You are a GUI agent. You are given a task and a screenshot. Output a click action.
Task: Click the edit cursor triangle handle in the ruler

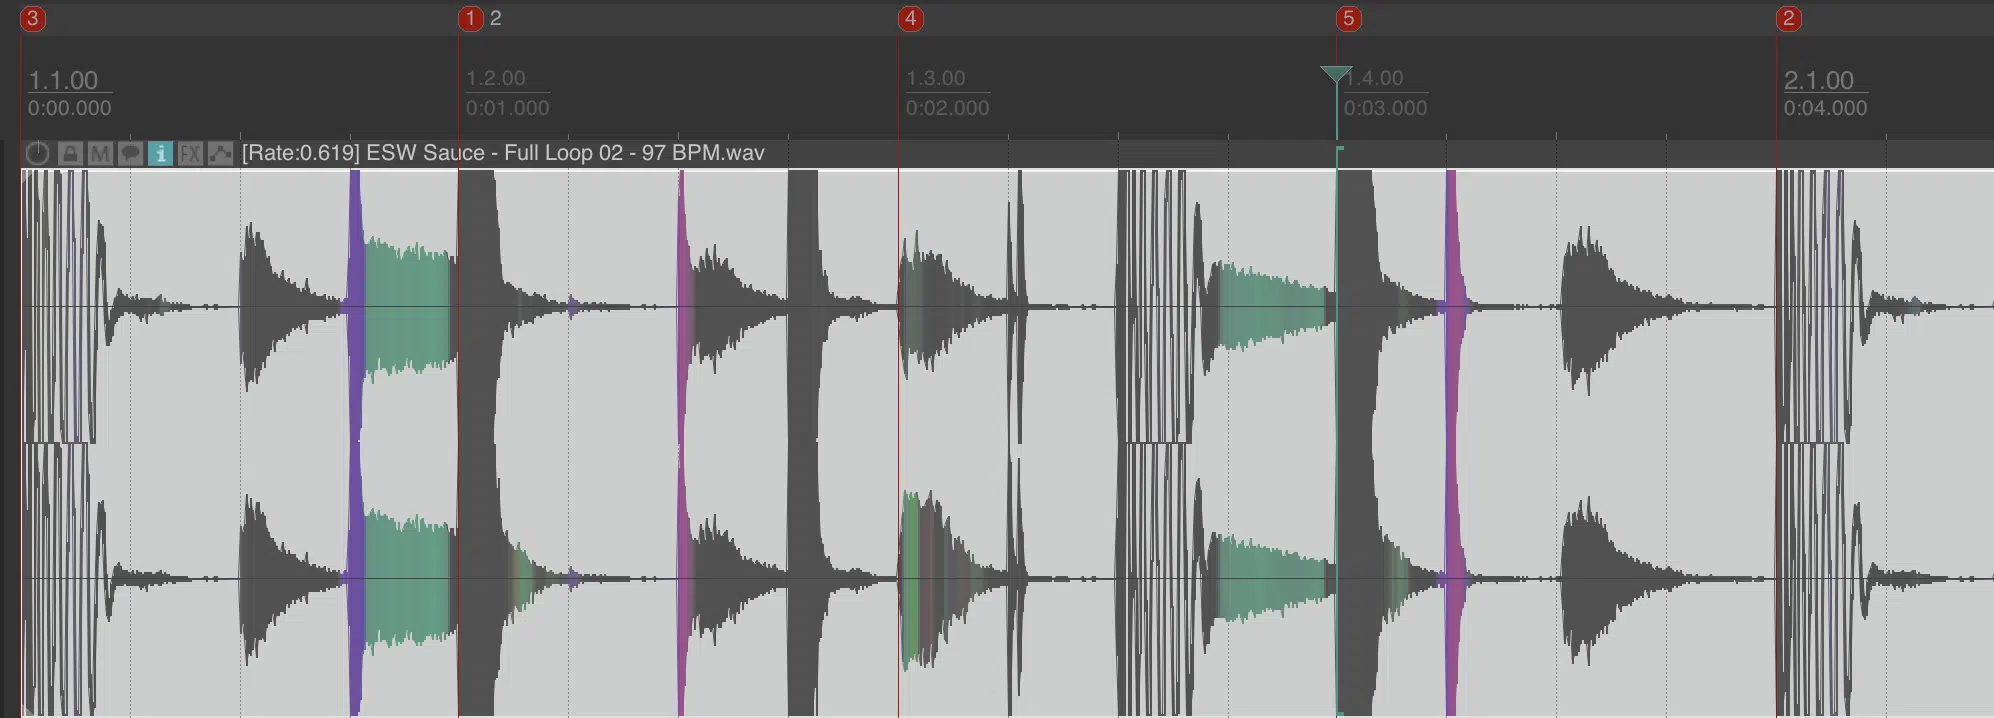click(1336, 74)
